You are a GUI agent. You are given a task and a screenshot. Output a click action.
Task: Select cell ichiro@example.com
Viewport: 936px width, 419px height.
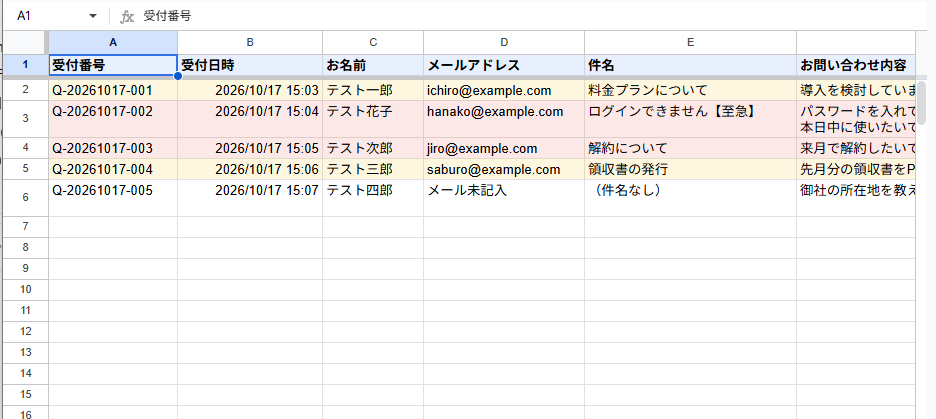504,90
